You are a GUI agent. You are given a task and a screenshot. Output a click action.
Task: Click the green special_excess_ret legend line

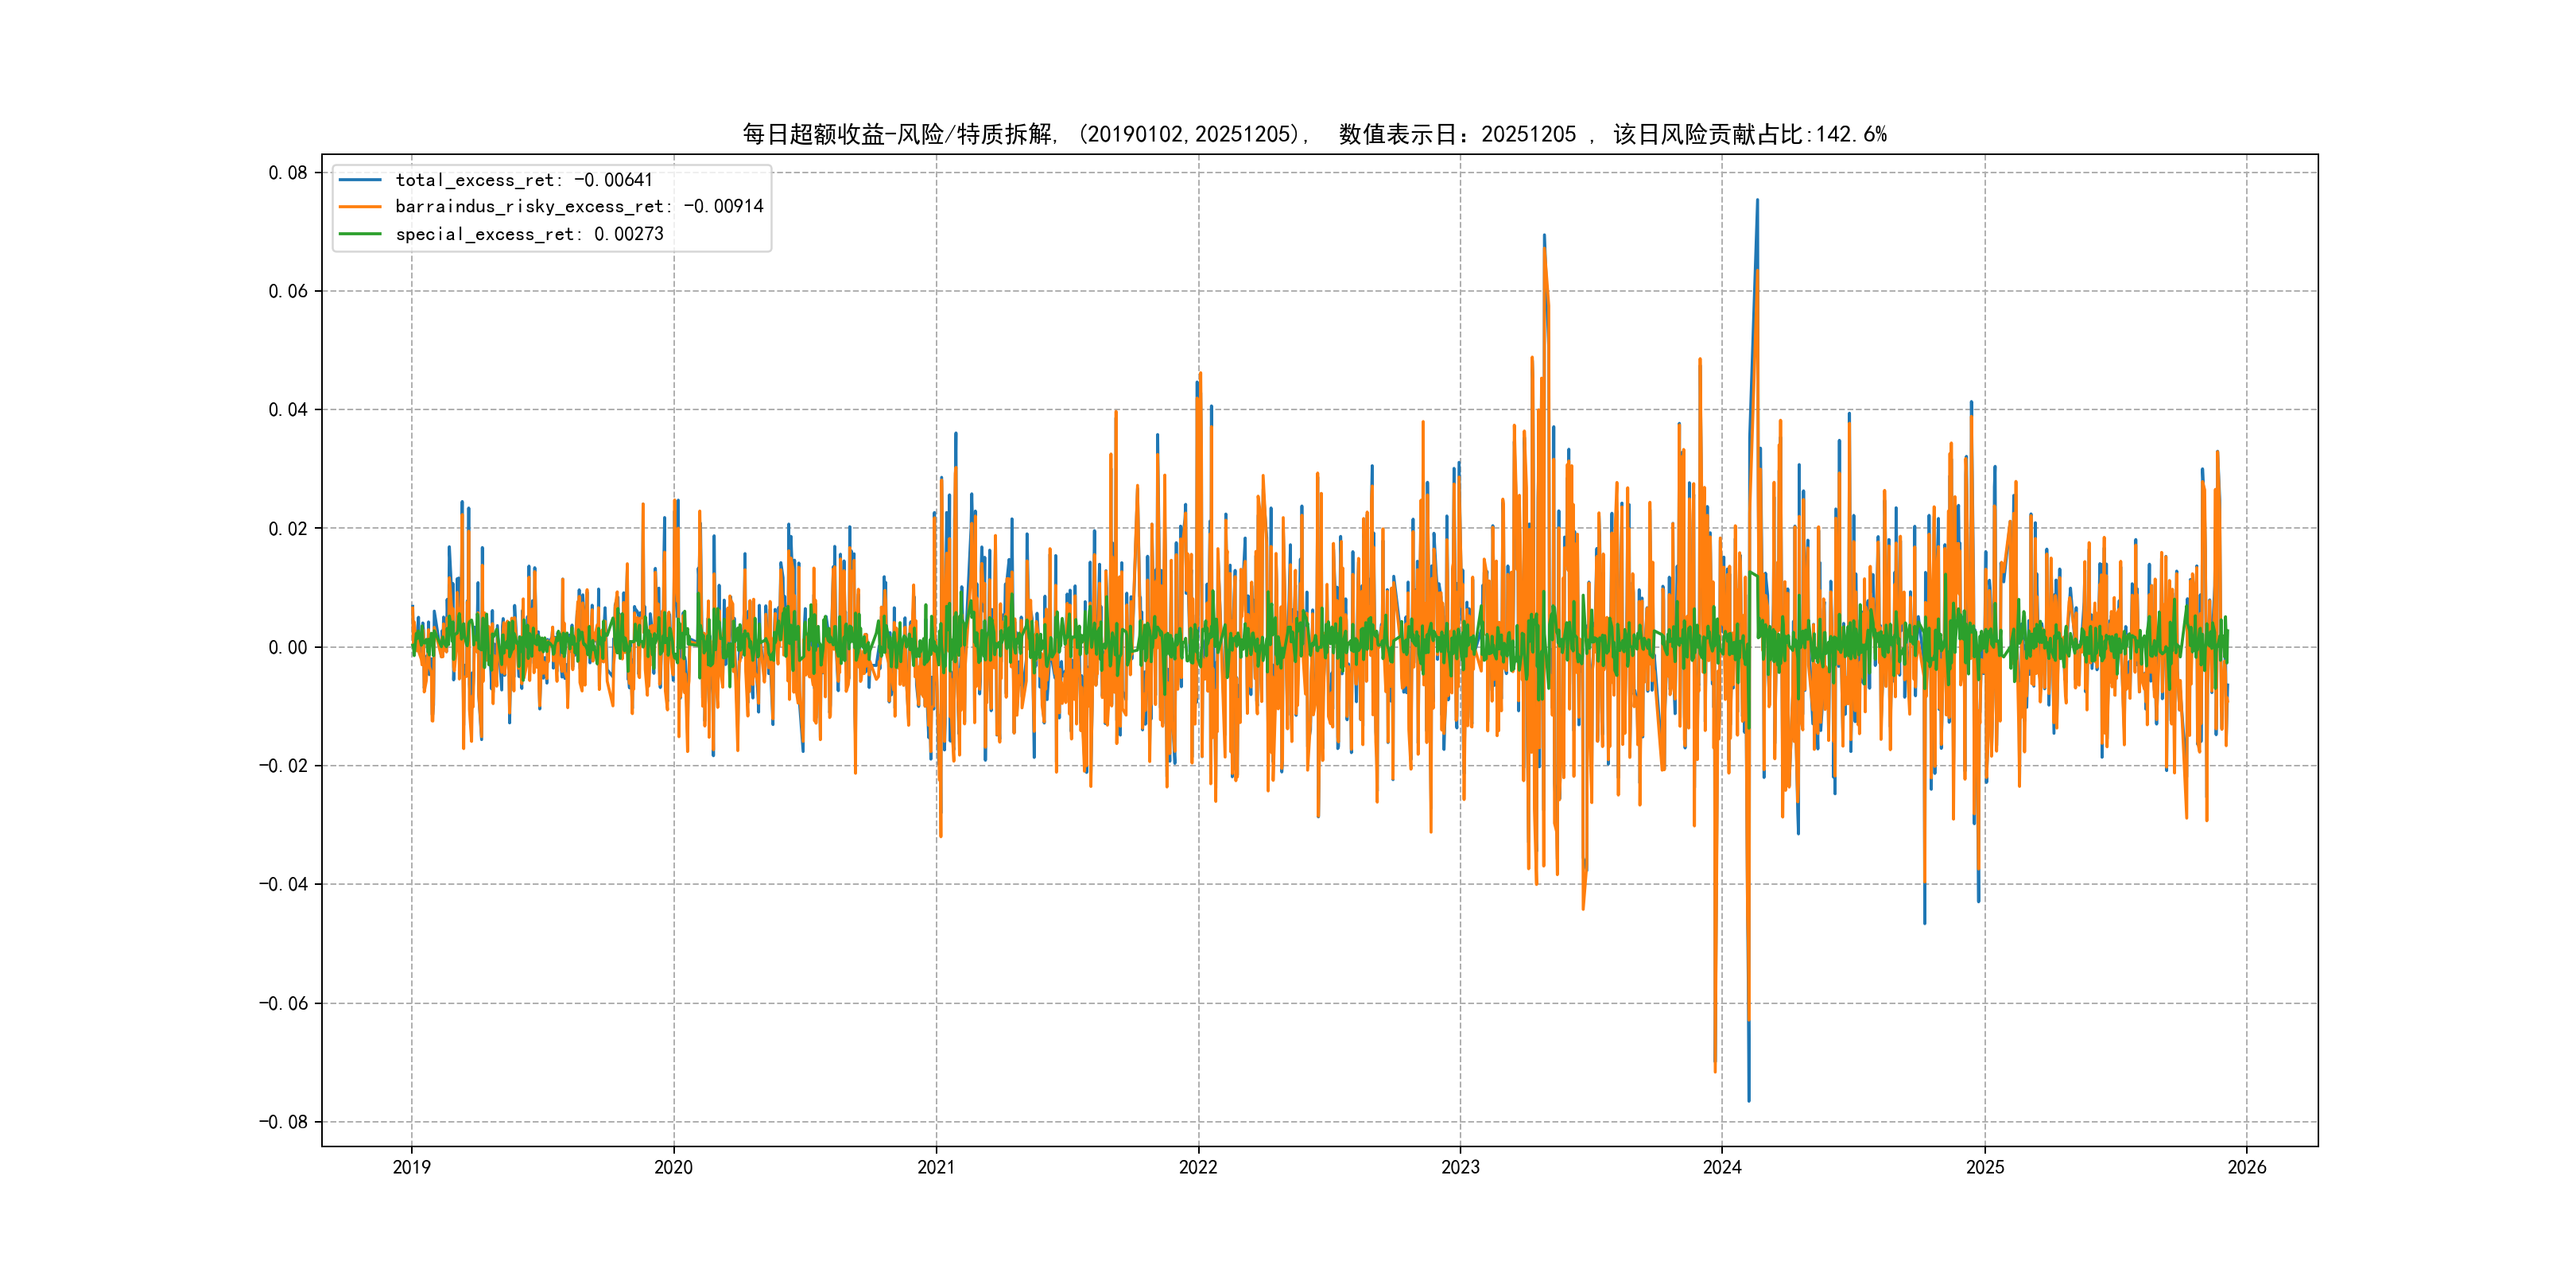click(x=360, y=234)
